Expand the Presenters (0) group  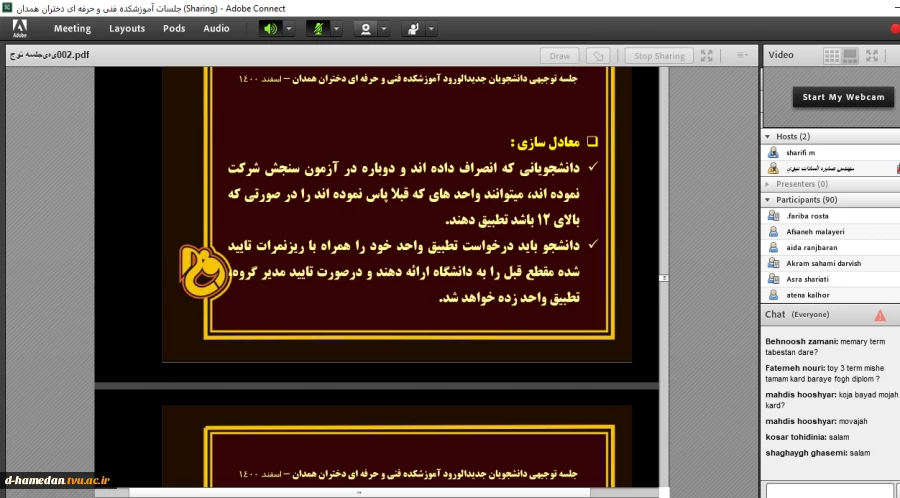767,184
